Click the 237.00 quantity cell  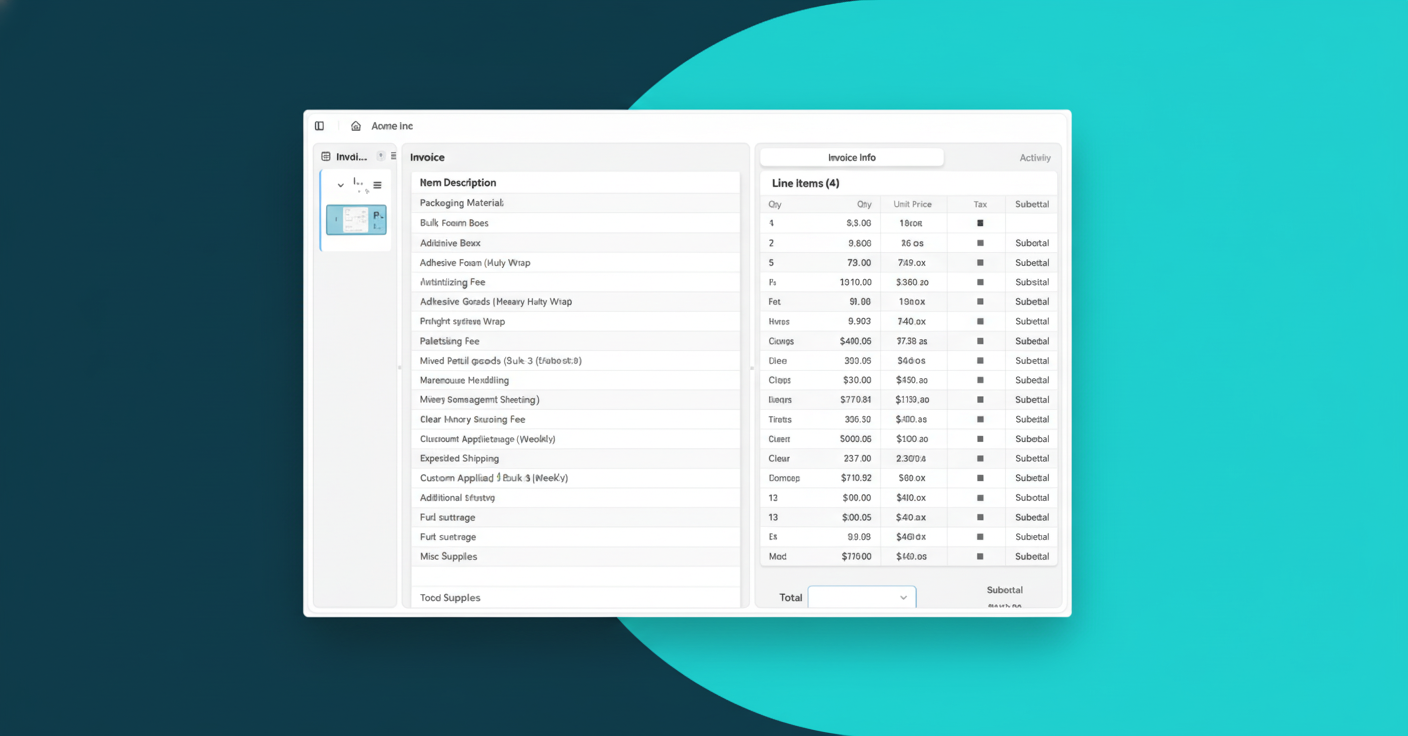[x=857, y=458]
